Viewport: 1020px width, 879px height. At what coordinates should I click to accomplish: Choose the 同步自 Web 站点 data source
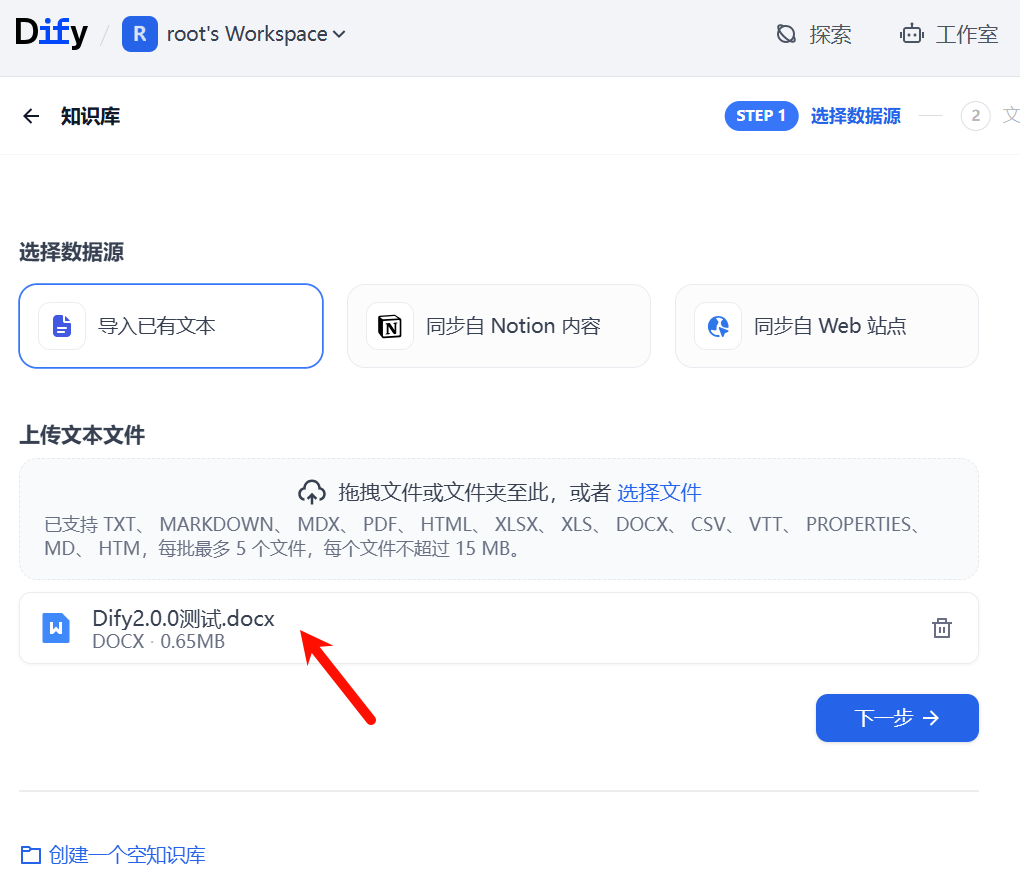(x=826, y=326)
